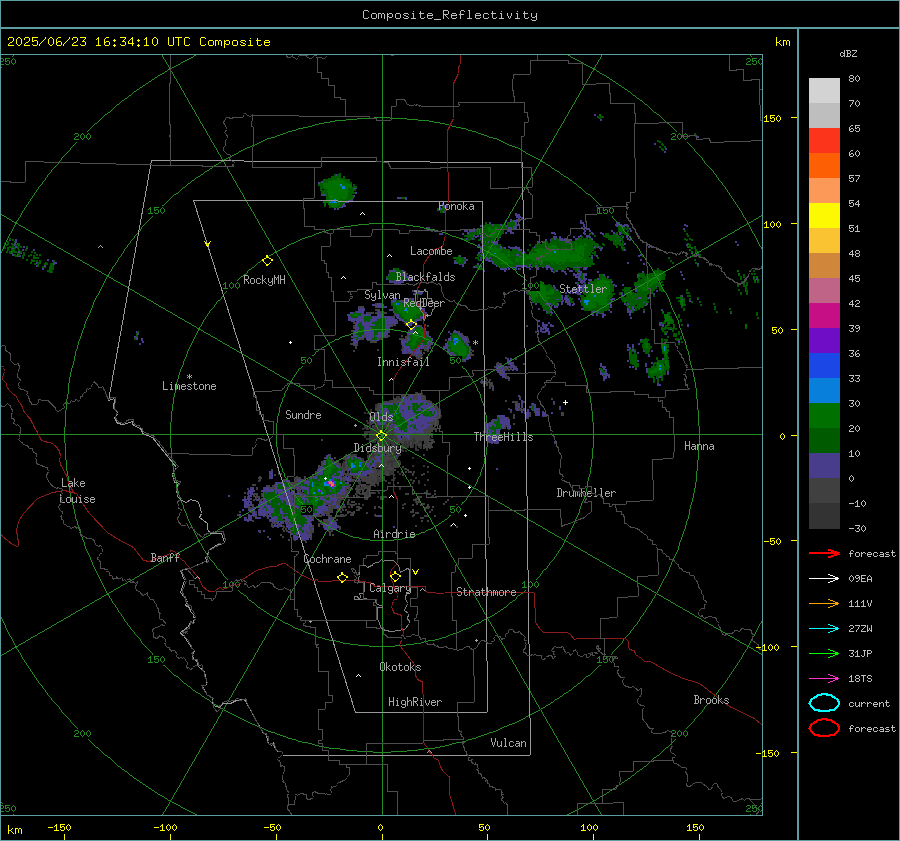
Task: Select the Calgary city label
Action: tap(390, 588)
